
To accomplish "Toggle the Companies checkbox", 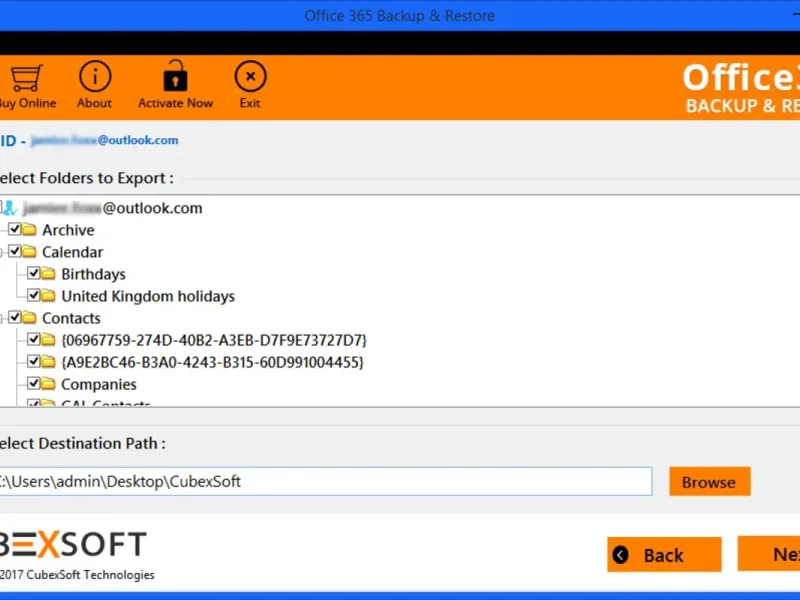I will (x=34, y=383).
